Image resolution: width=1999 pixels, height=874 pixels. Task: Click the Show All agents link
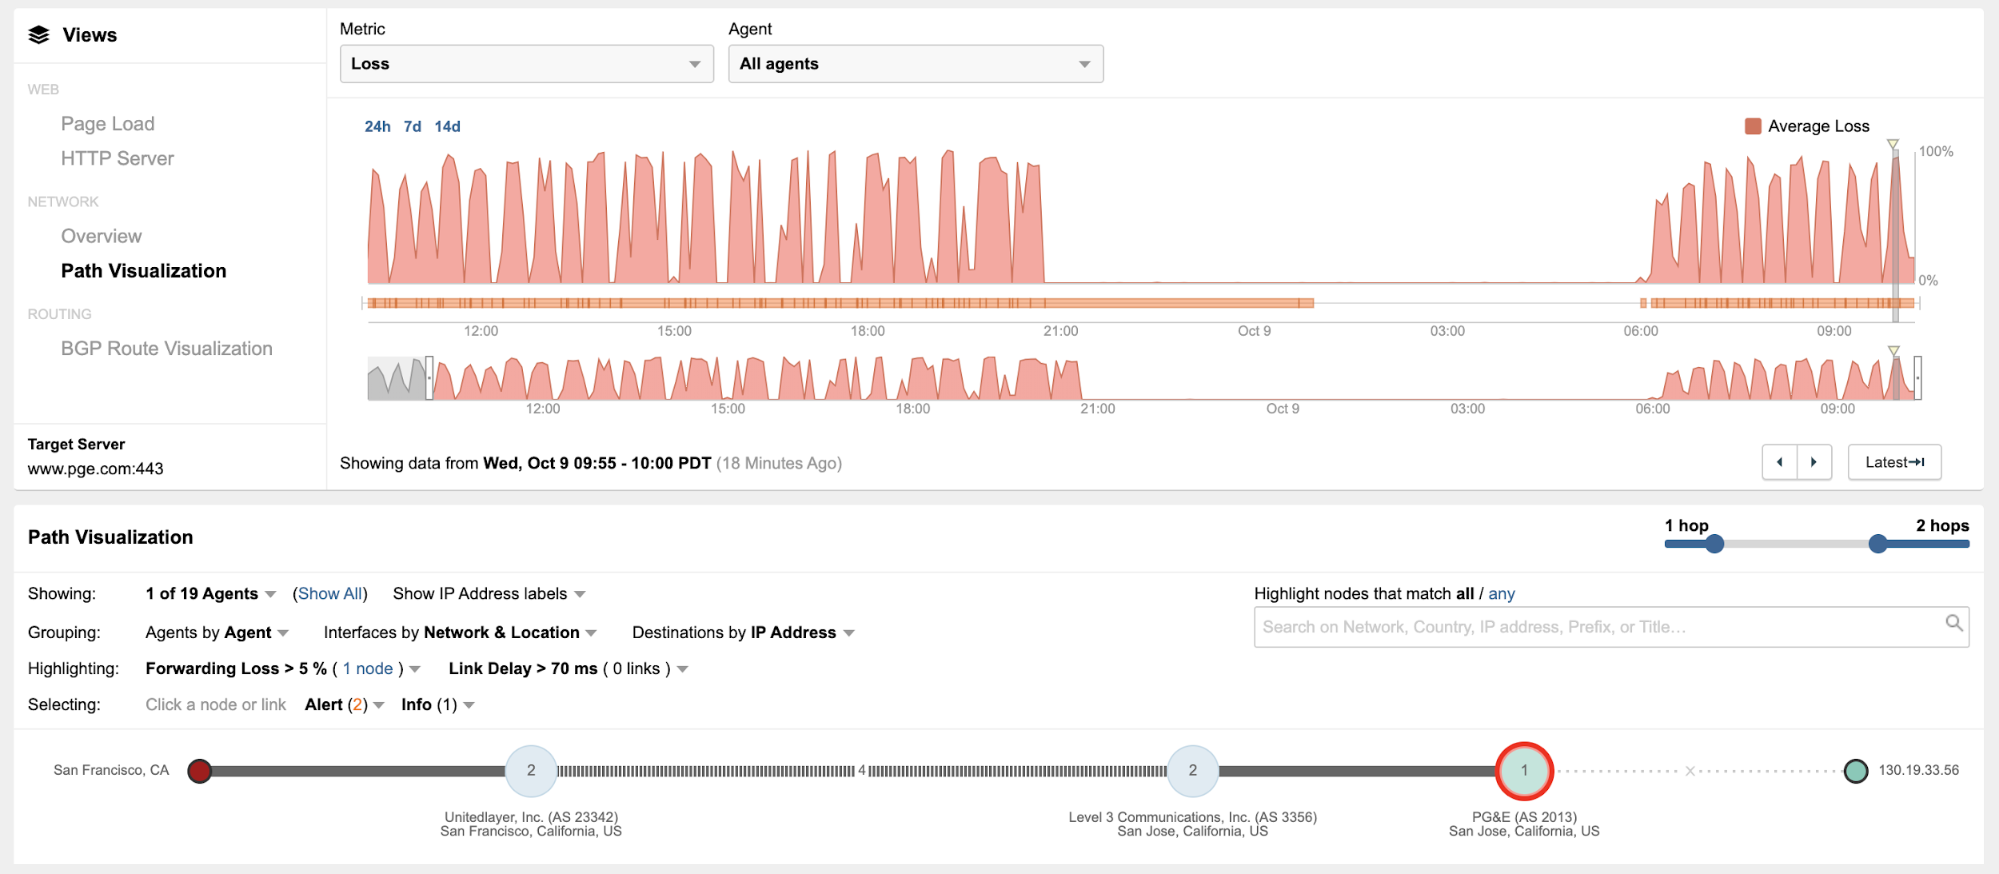[x=330, y=594]
